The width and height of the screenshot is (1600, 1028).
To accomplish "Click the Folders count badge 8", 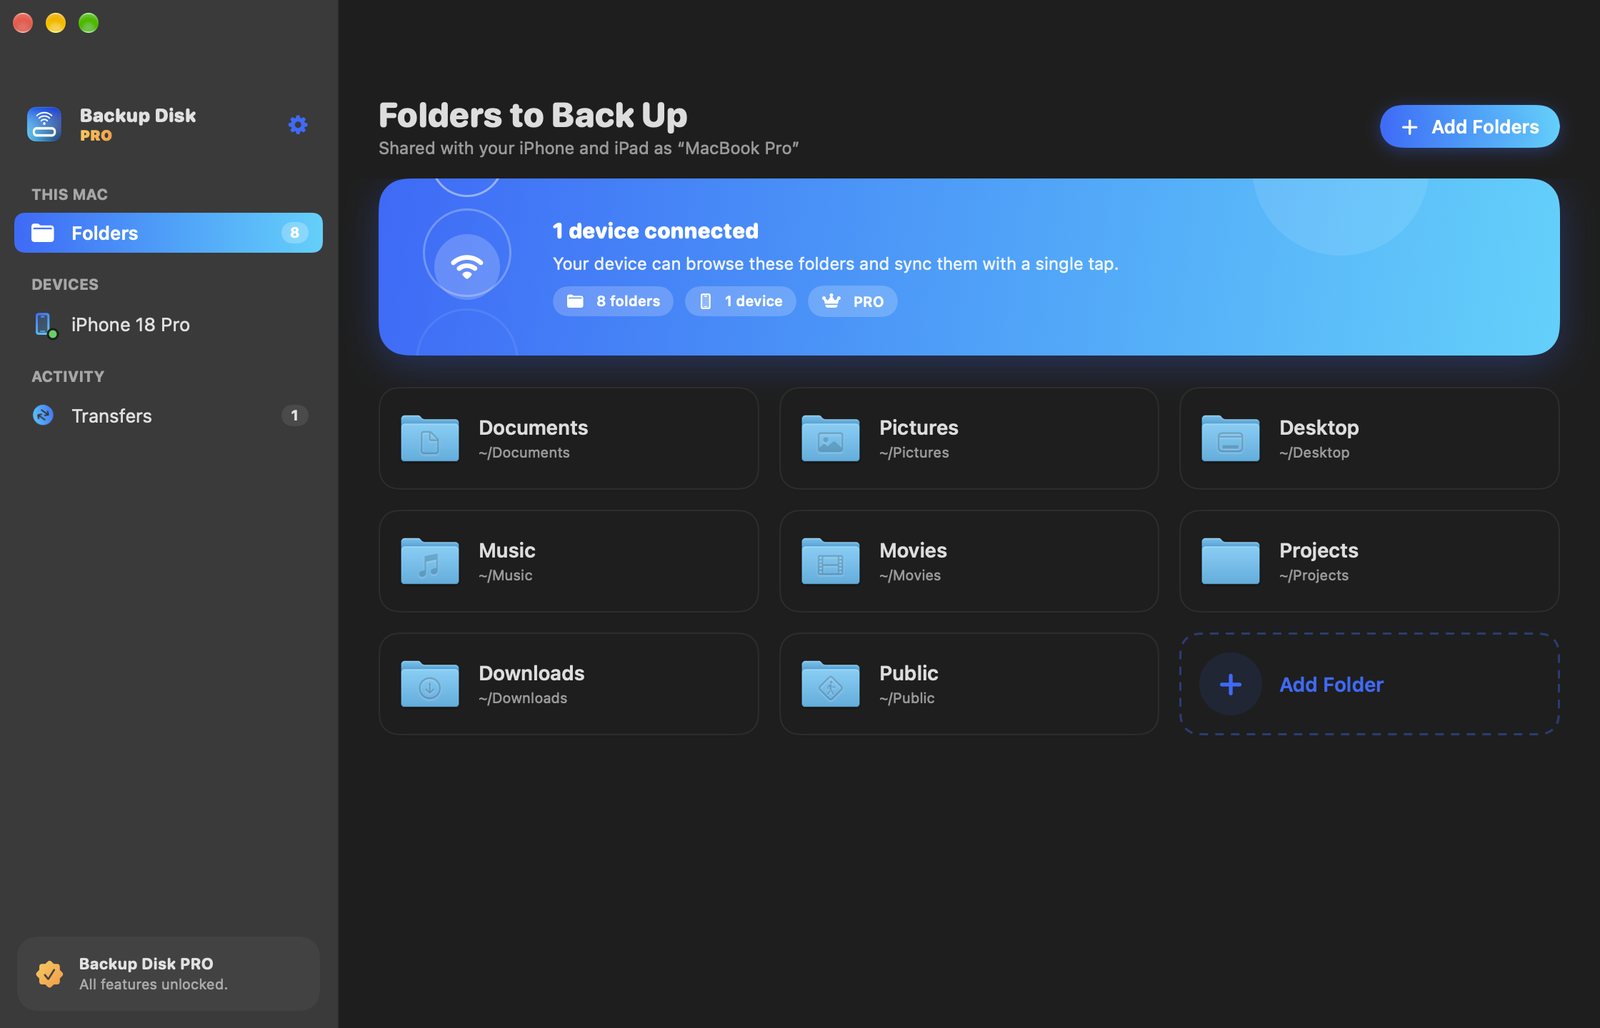I will coord(294,233).
